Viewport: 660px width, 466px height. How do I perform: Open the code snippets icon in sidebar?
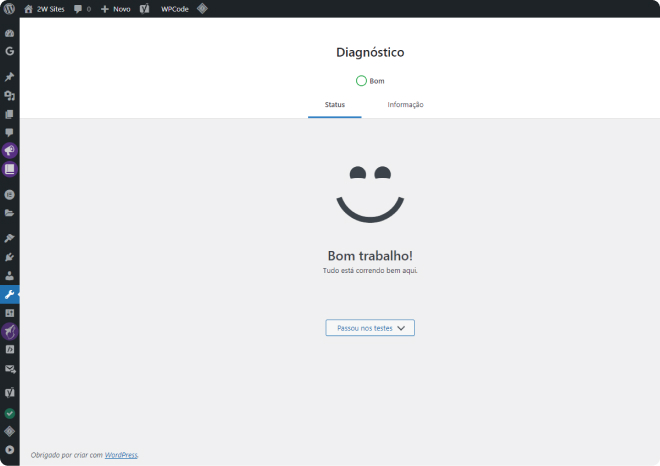[10, 349]
